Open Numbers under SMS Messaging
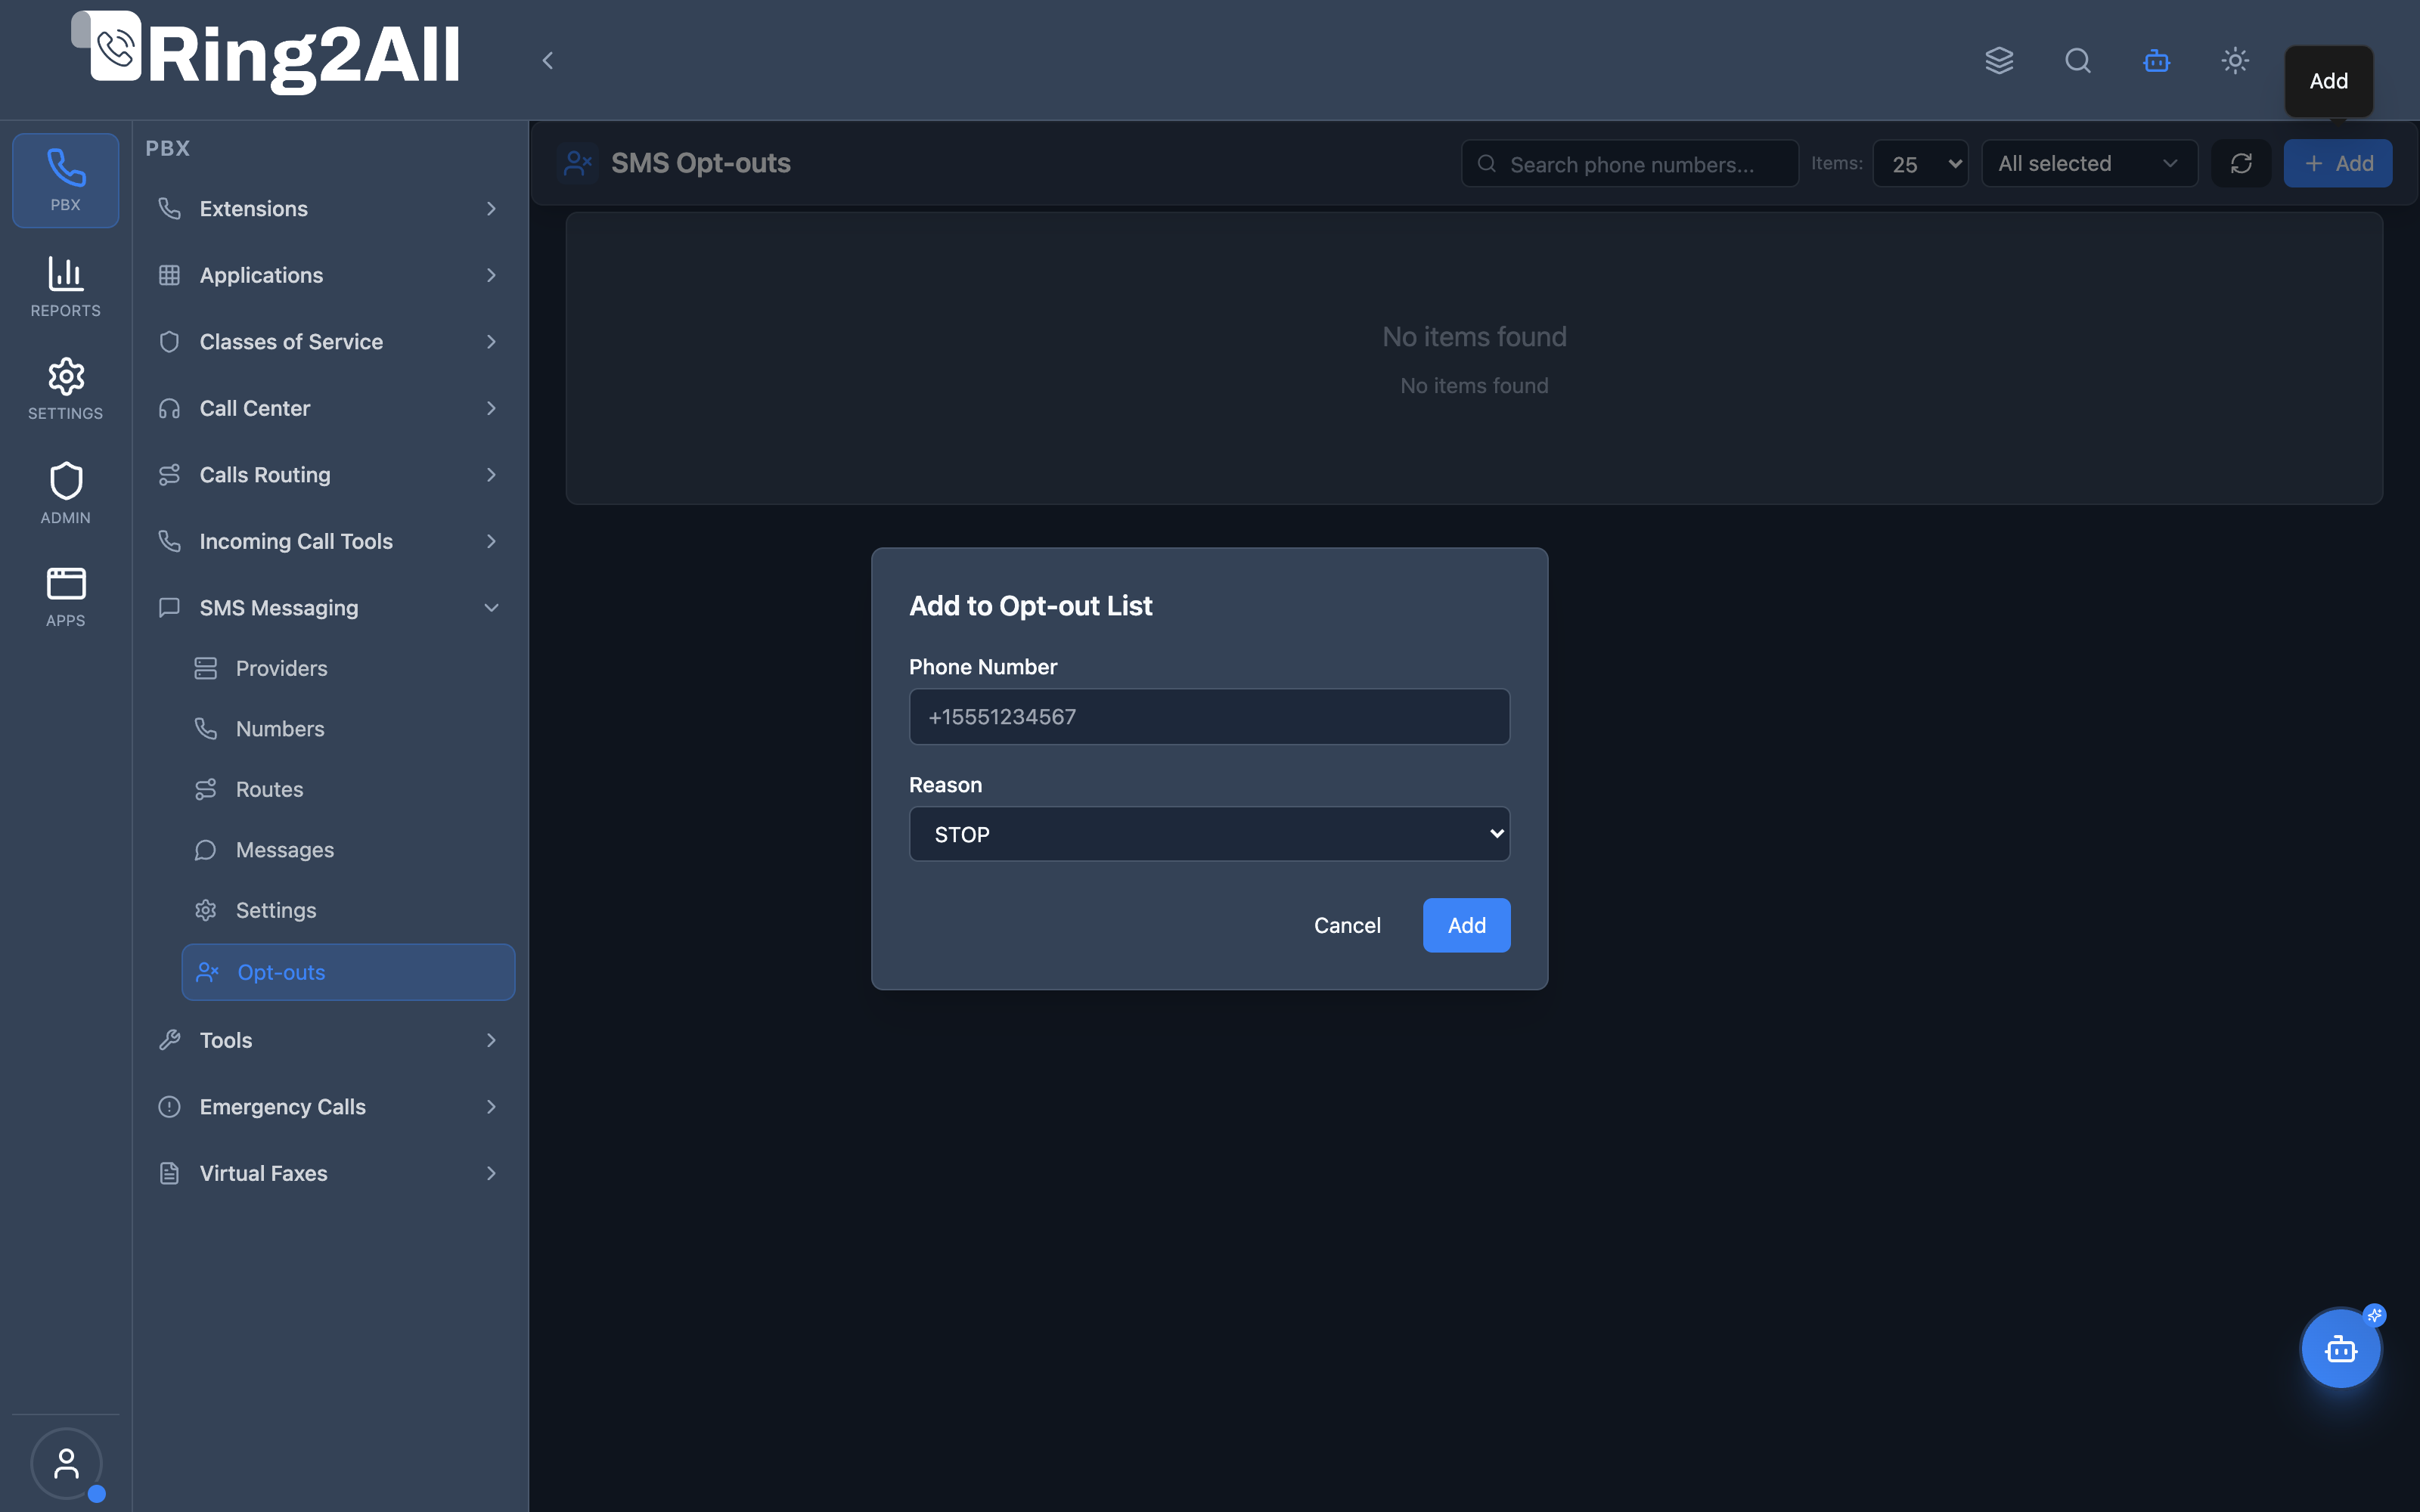The image size is (2420, 1512). click(348, 729)
